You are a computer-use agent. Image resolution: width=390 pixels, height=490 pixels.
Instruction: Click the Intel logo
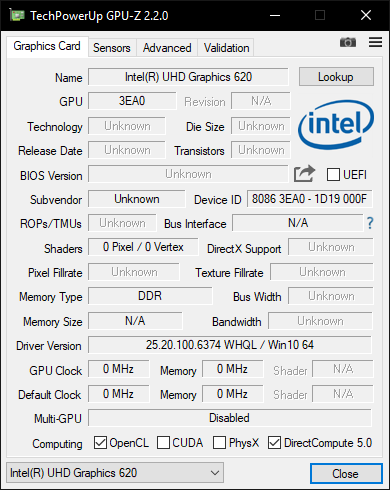(x=336, y=124)
